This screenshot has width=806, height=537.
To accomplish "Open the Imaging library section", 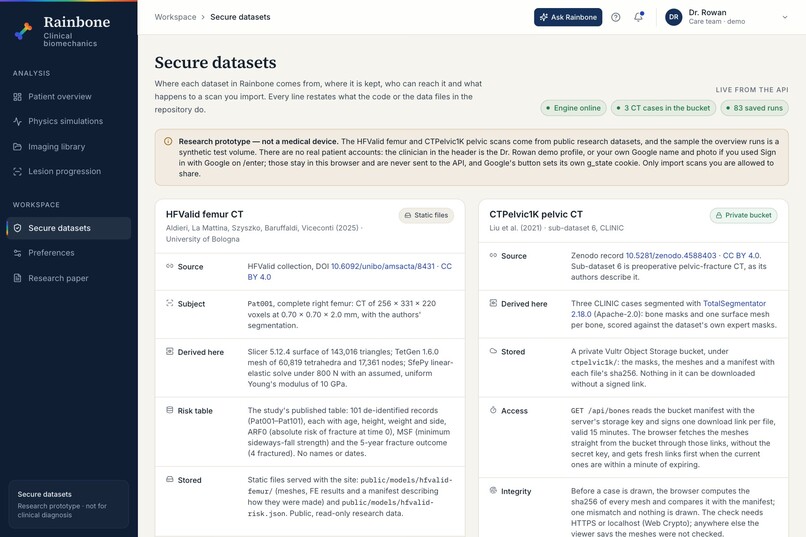I will coord(68,146).
